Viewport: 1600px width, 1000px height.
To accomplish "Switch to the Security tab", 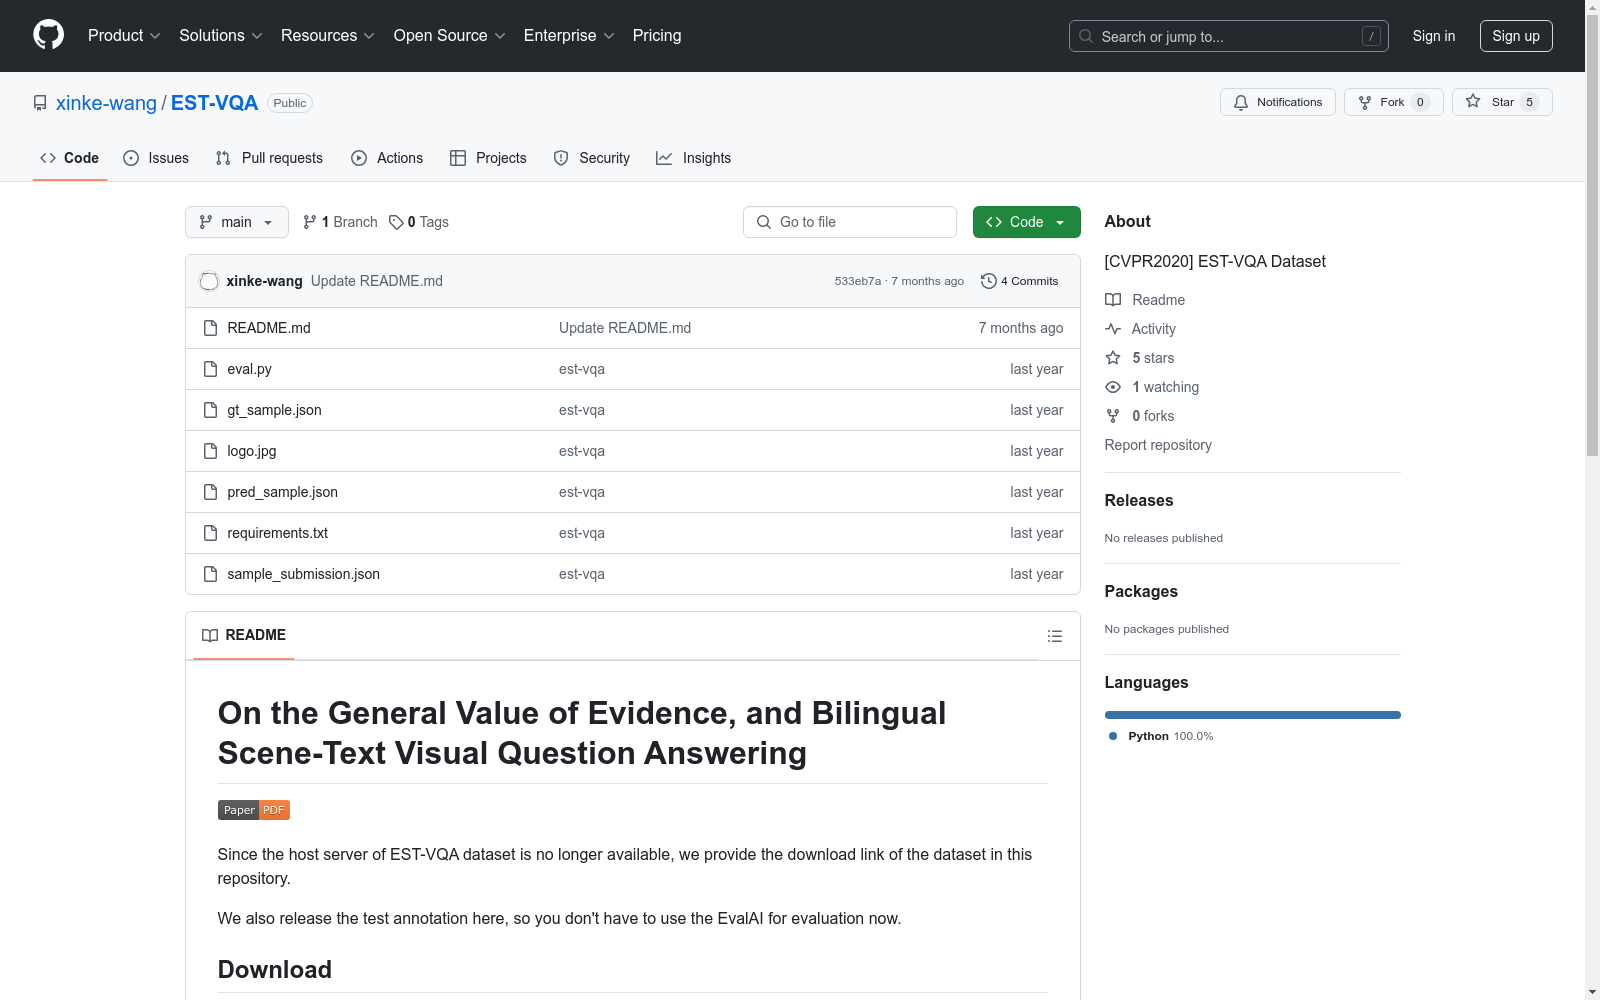I will point(592,158).
